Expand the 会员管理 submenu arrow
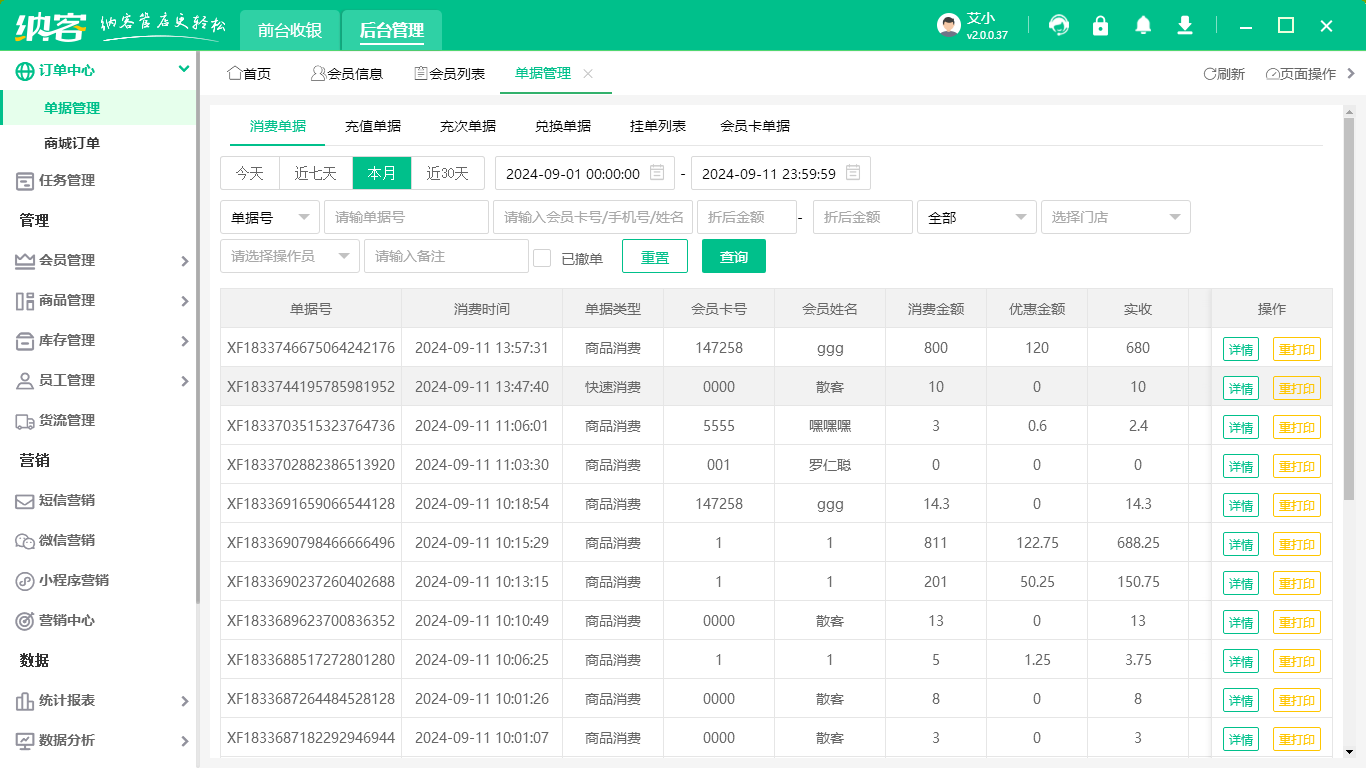This screenshot has height=768, width=1366. point(185,261)
